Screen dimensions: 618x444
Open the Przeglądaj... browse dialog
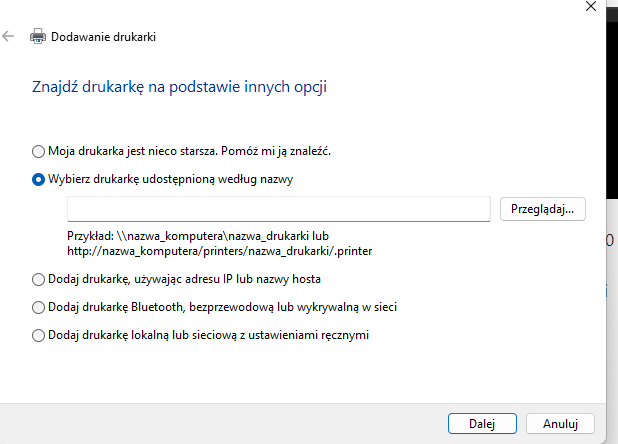[542, 209]
